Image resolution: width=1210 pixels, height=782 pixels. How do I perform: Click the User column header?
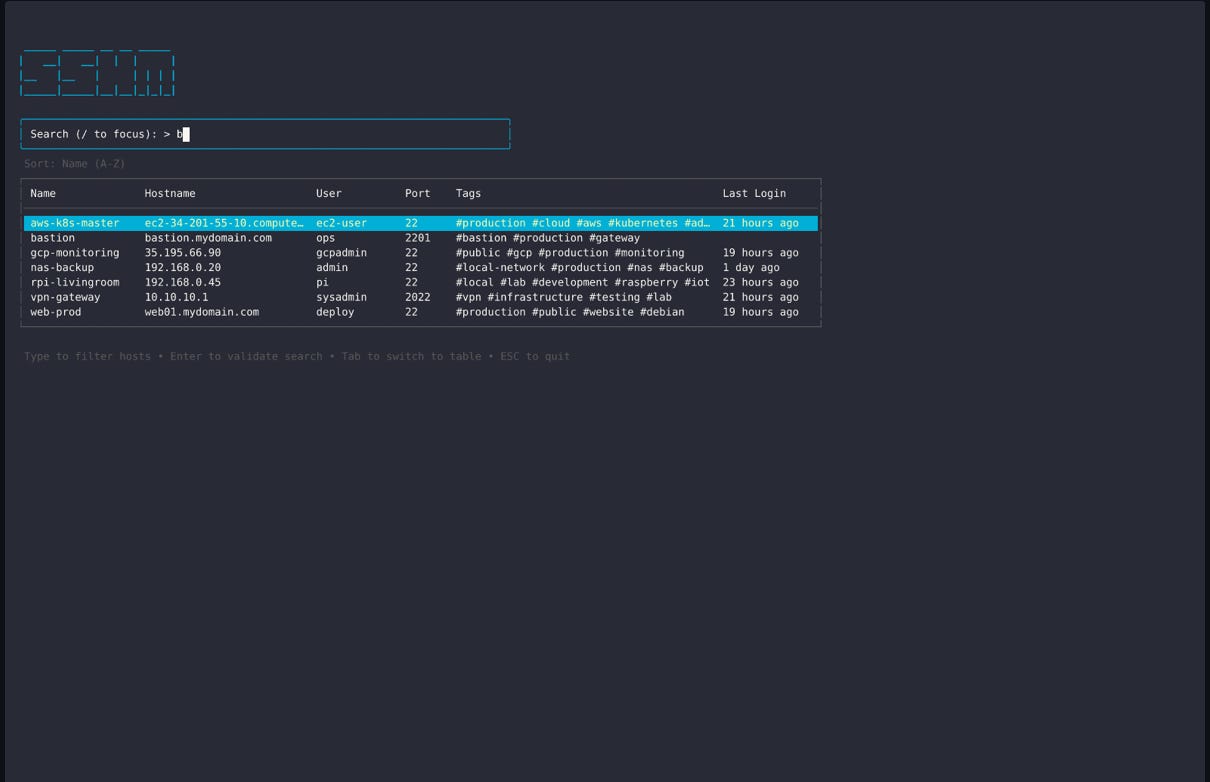329,193
